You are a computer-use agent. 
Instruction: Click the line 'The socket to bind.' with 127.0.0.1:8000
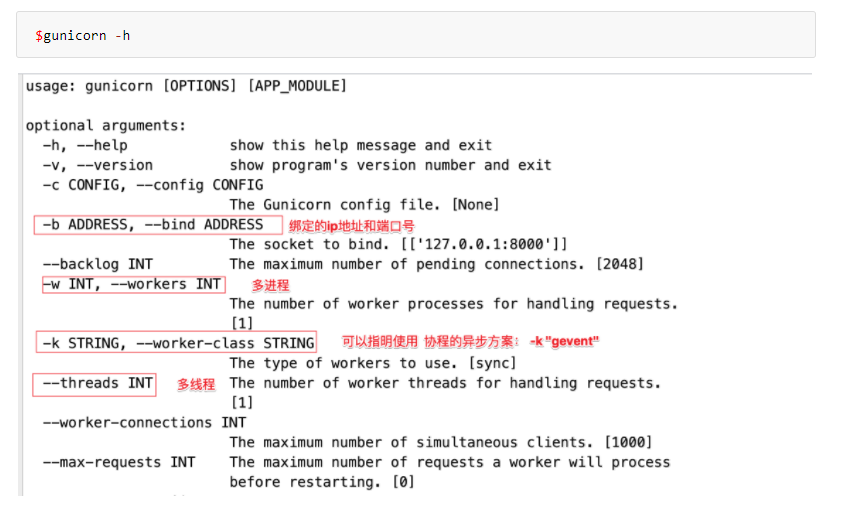click(x=398, y=244)
